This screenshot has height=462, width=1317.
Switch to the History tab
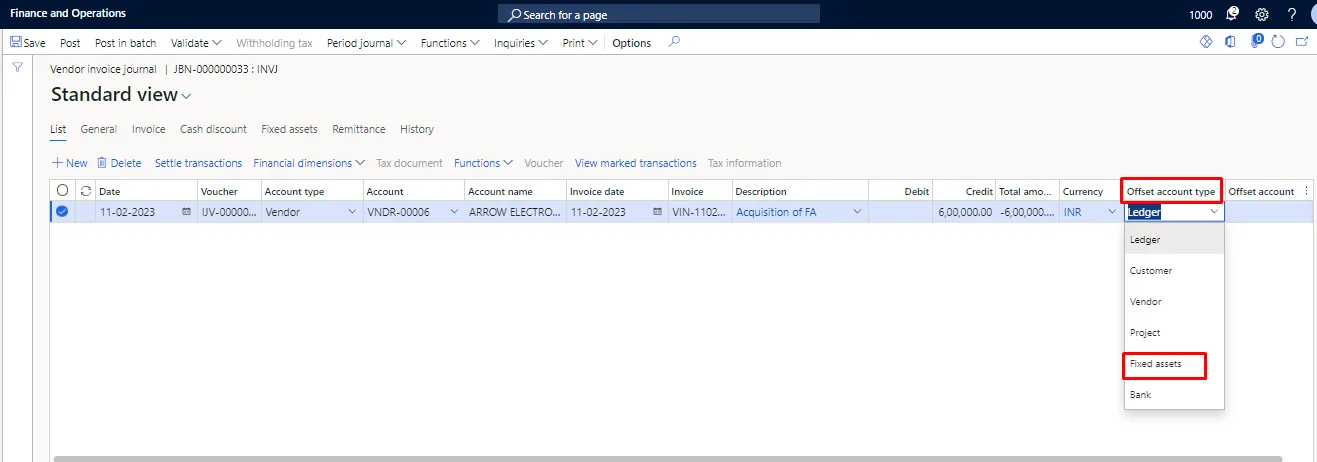pyautogui.click(x=417, y=129)
